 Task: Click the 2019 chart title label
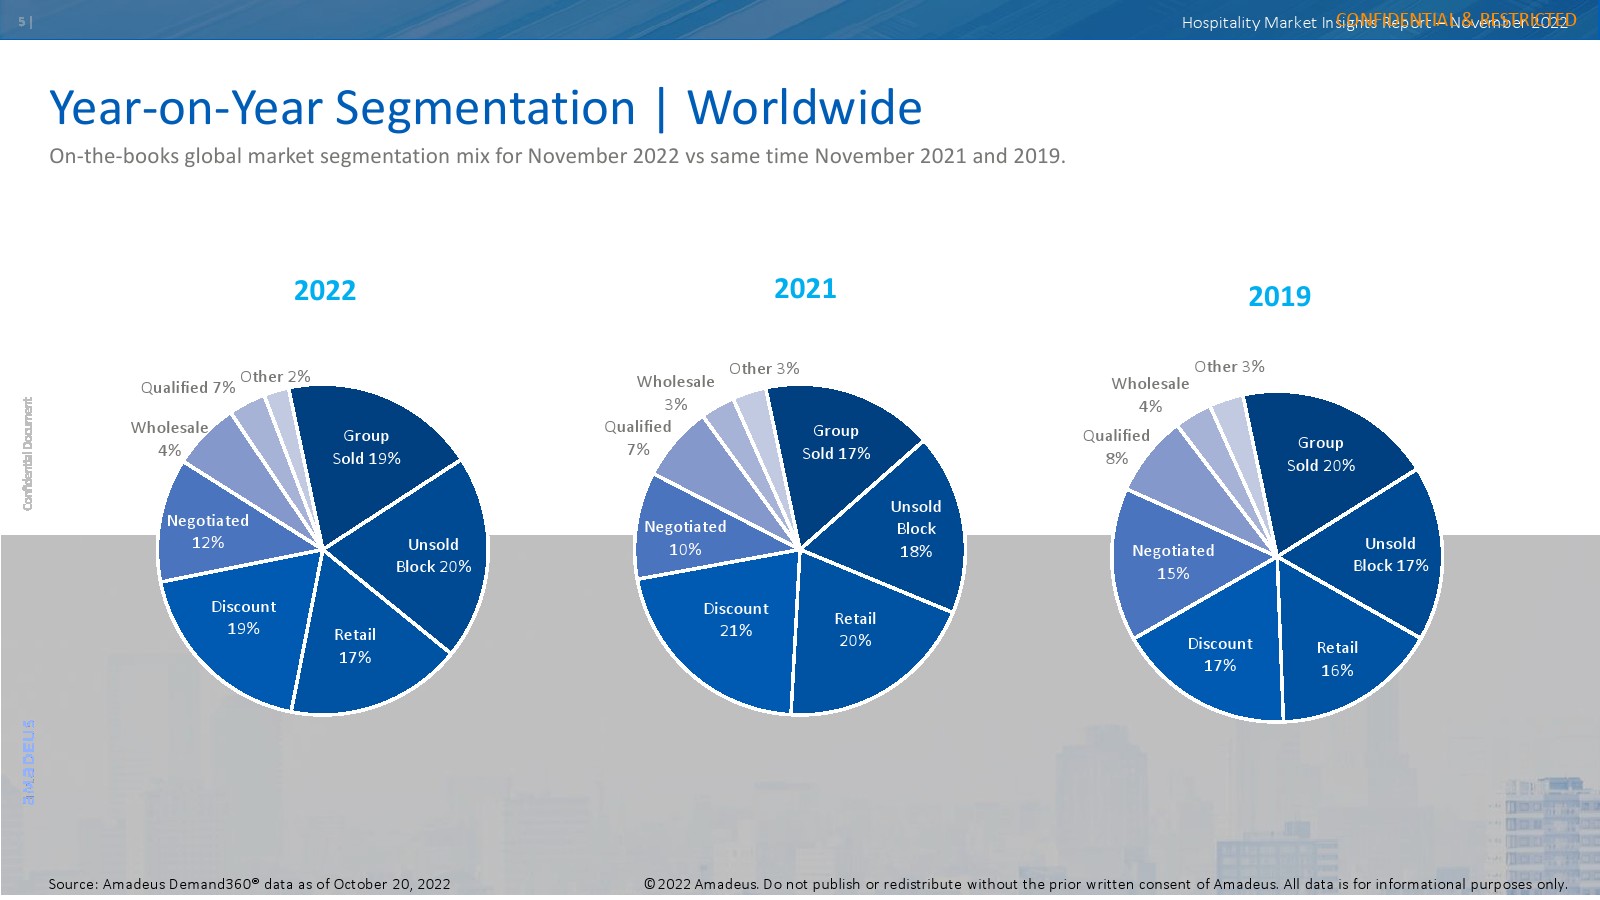(1279, 297)
